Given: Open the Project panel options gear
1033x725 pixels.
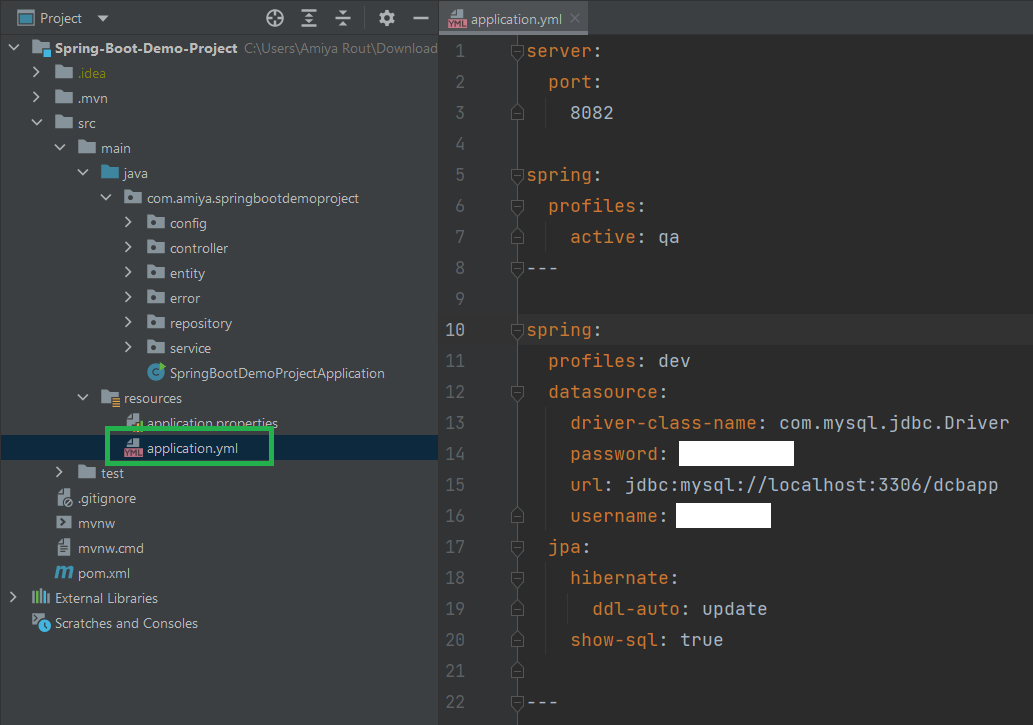Looking at the screenshot, I should pos(387,17).
